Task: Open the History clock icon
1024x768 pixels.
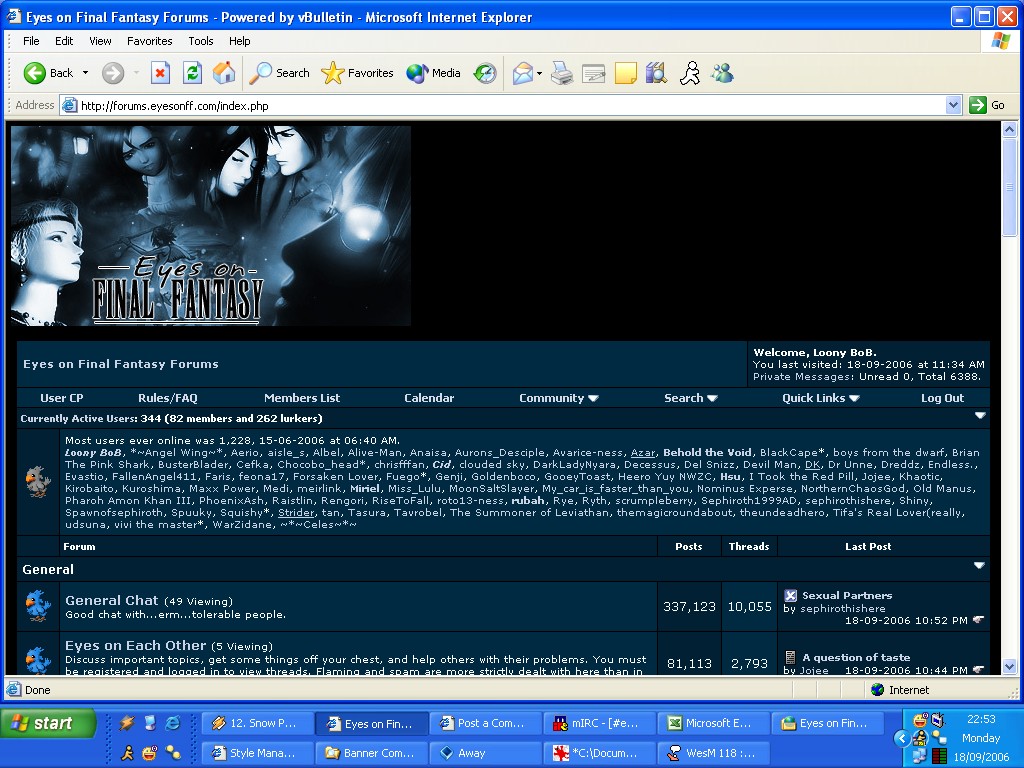Action: point(485,72)
